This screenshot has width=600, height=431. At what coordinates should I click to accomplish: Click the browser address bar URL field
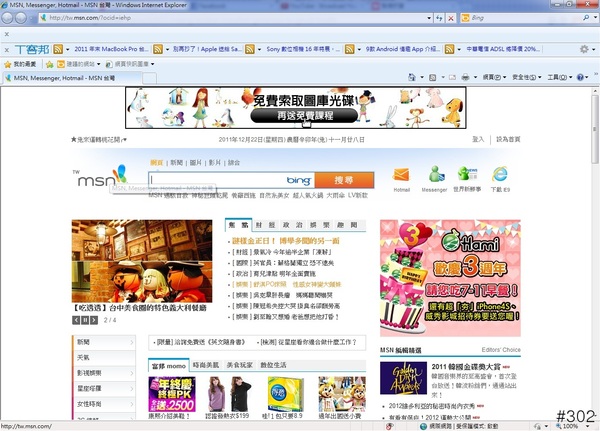(x=233, y=18)
